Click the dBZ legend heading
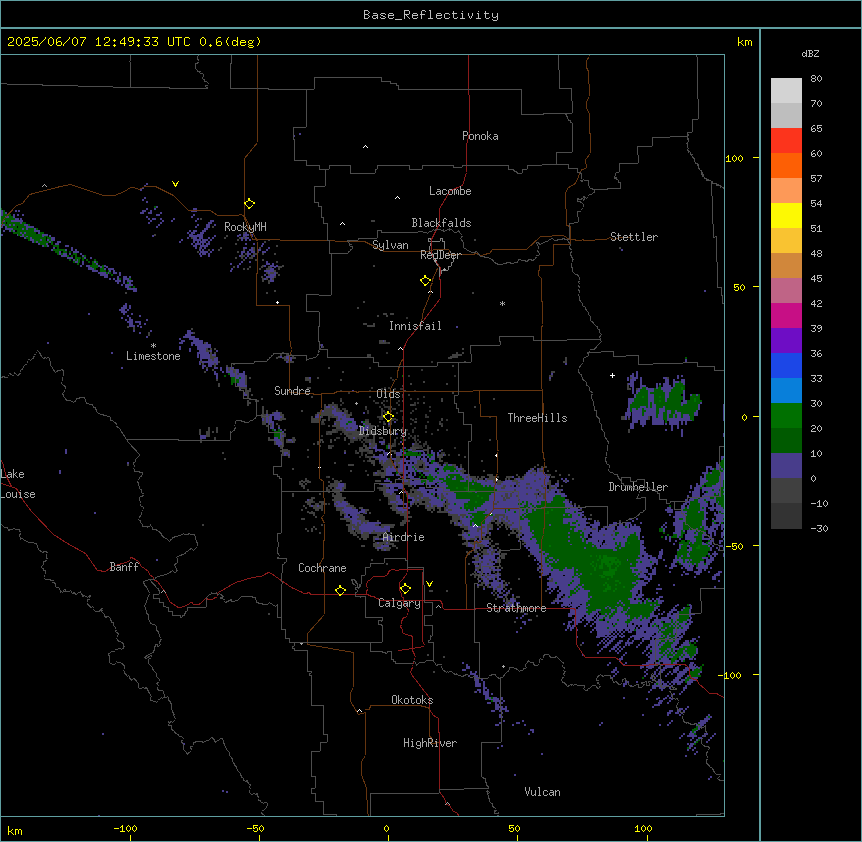862x842 pixels. 810,54
